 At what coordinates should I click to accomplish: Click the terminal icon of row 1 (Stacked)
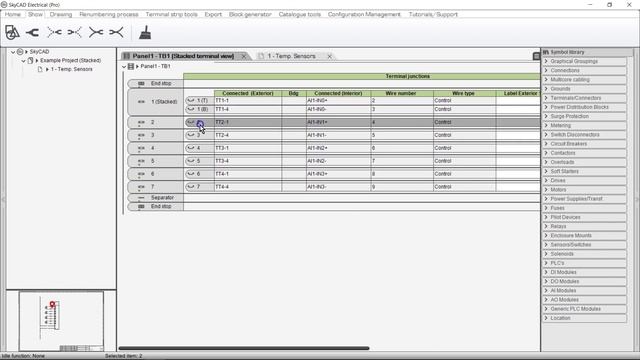(x=141, y=102)
